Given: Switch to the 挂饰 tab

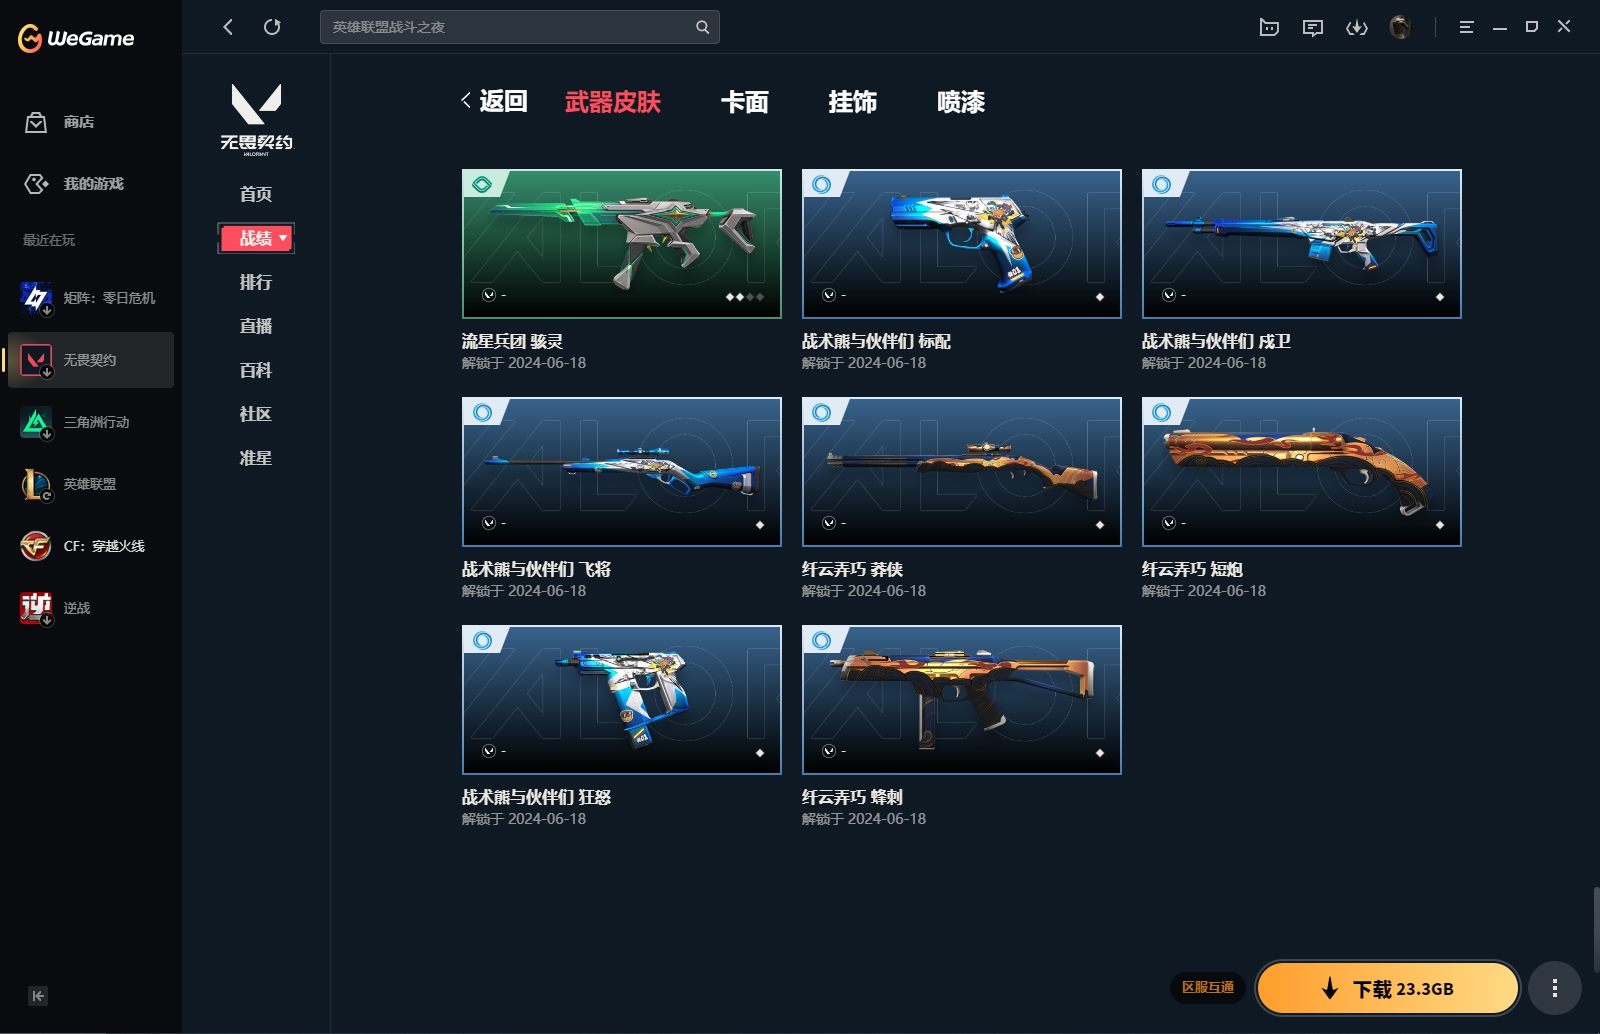Looking at the screenshot, I should click(x=853, y=102).
